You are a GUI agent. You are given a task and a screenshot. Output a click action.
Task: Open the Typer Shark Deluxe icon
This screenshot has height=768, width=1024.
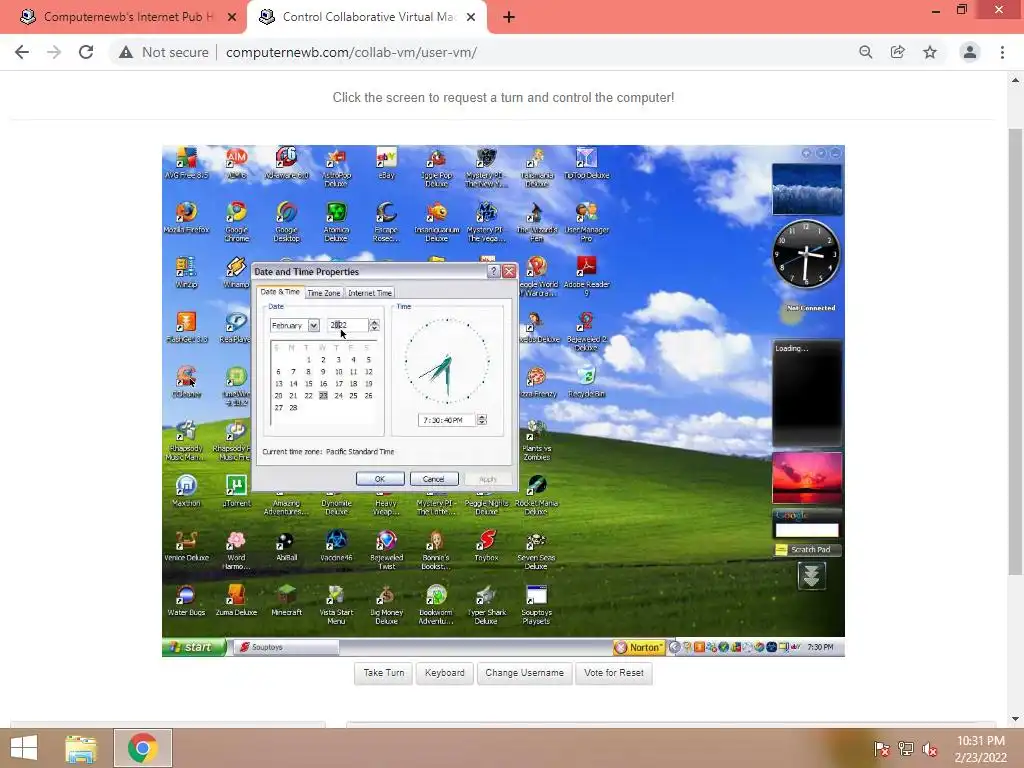point(487,605)
